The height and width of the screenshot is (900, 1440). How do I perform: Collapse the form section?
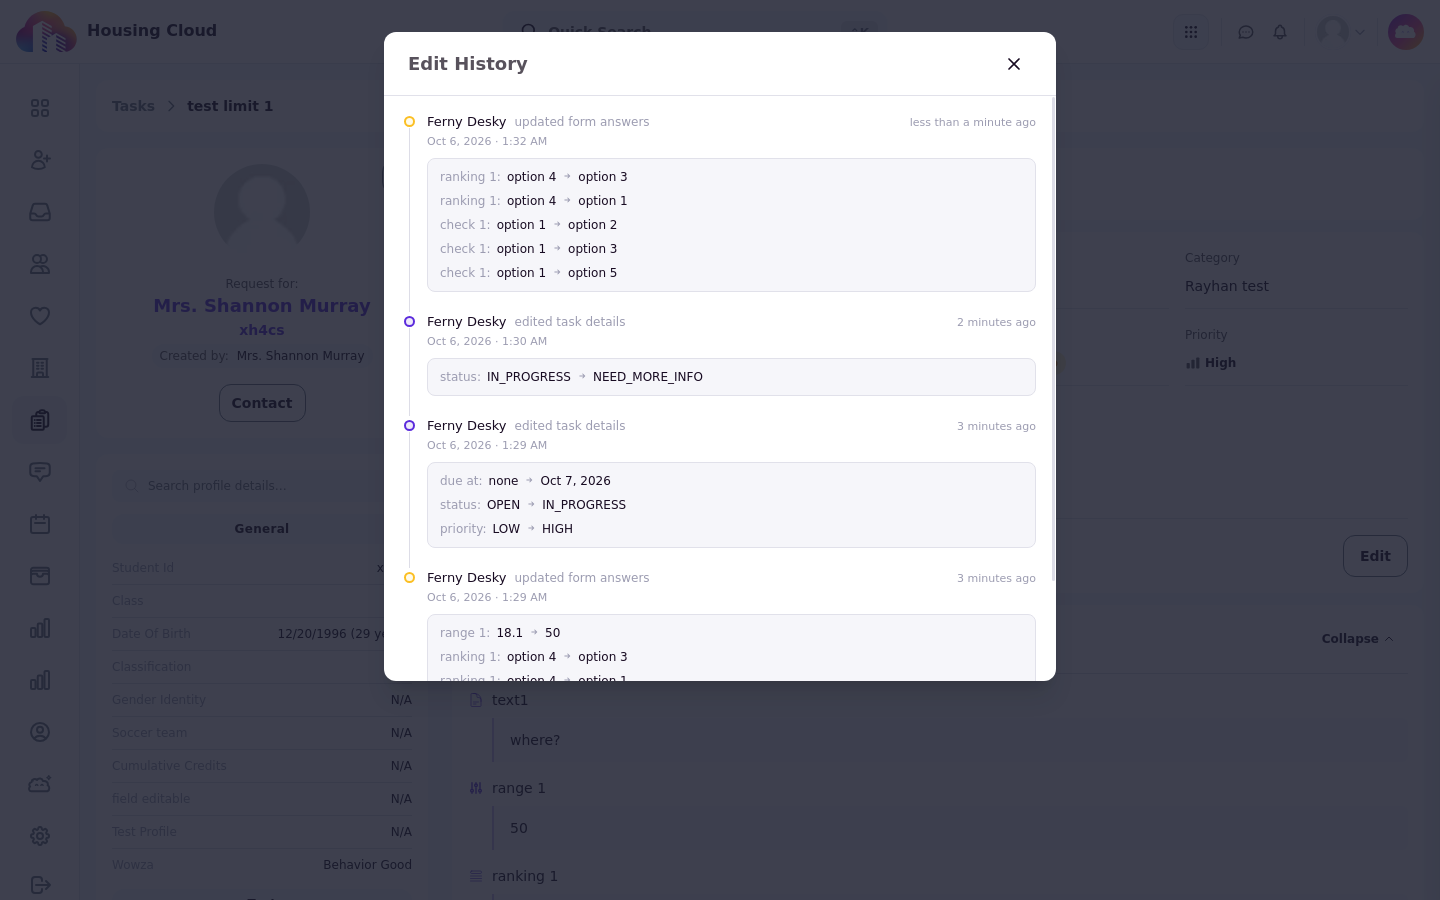pyautogui.click(x=1357, y=639)
